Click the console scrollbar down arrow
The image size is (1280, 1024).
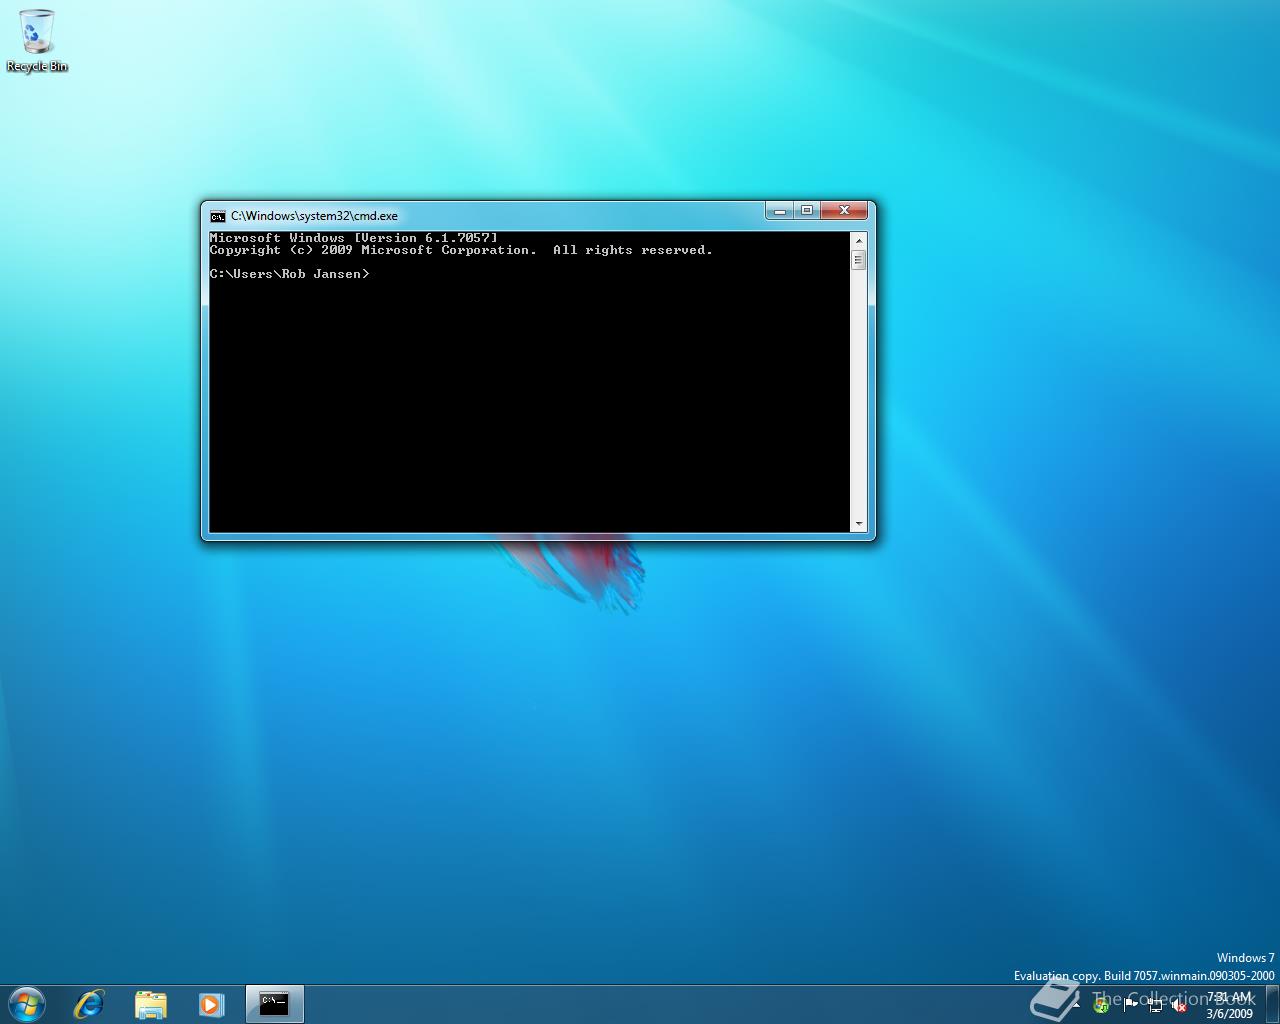click(x=858, y=524)
